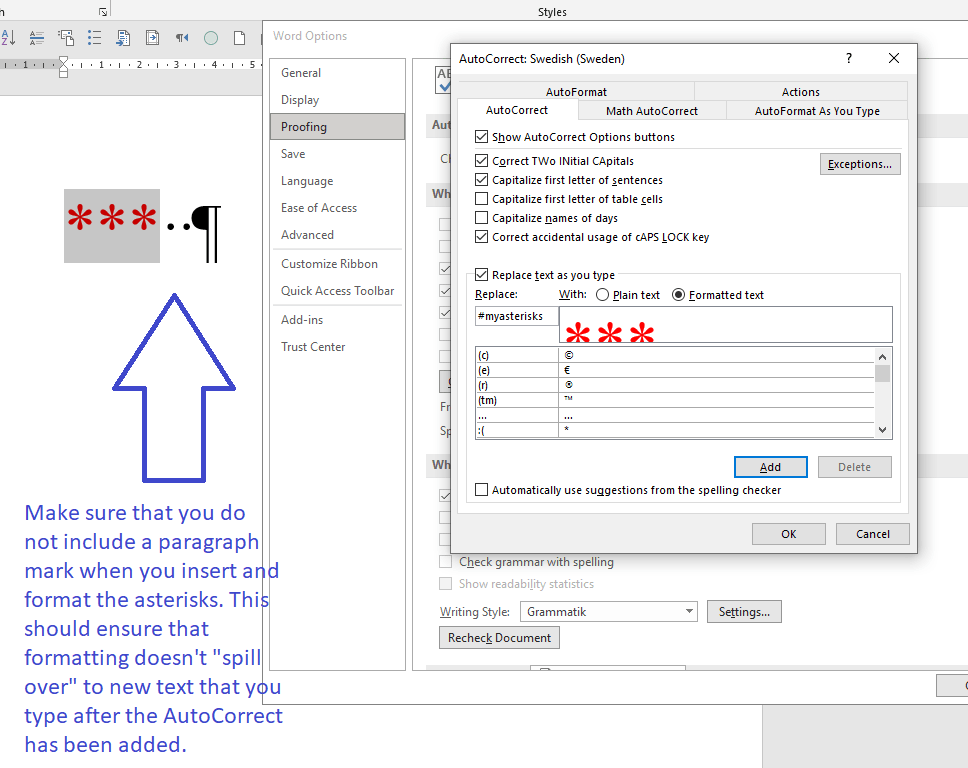The height and width of the screenshot is (768, 968).
Task: Click the Delete button
Action: (x=854, y=467)
